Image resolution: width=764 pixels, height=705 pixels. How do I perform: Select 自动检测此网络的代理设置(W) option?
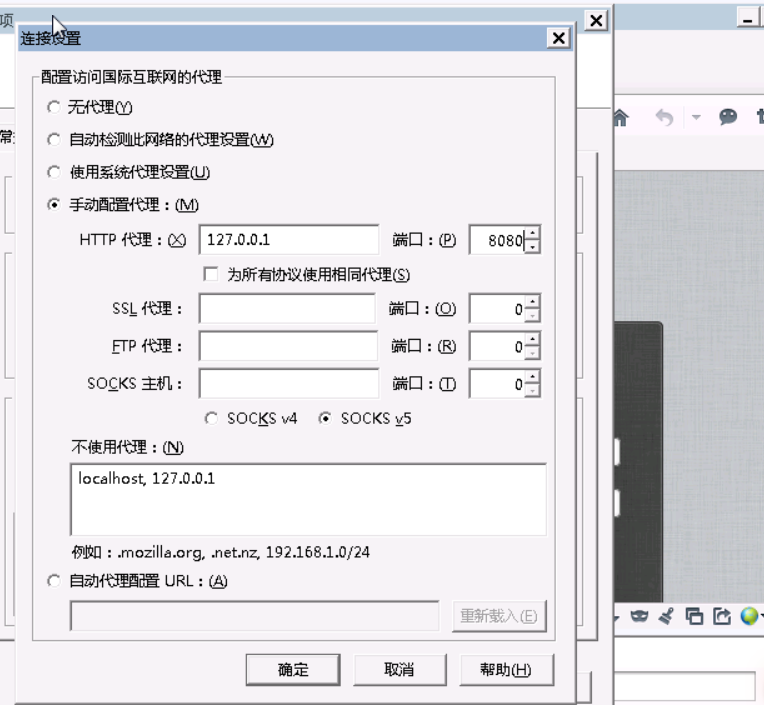point(54,140)
